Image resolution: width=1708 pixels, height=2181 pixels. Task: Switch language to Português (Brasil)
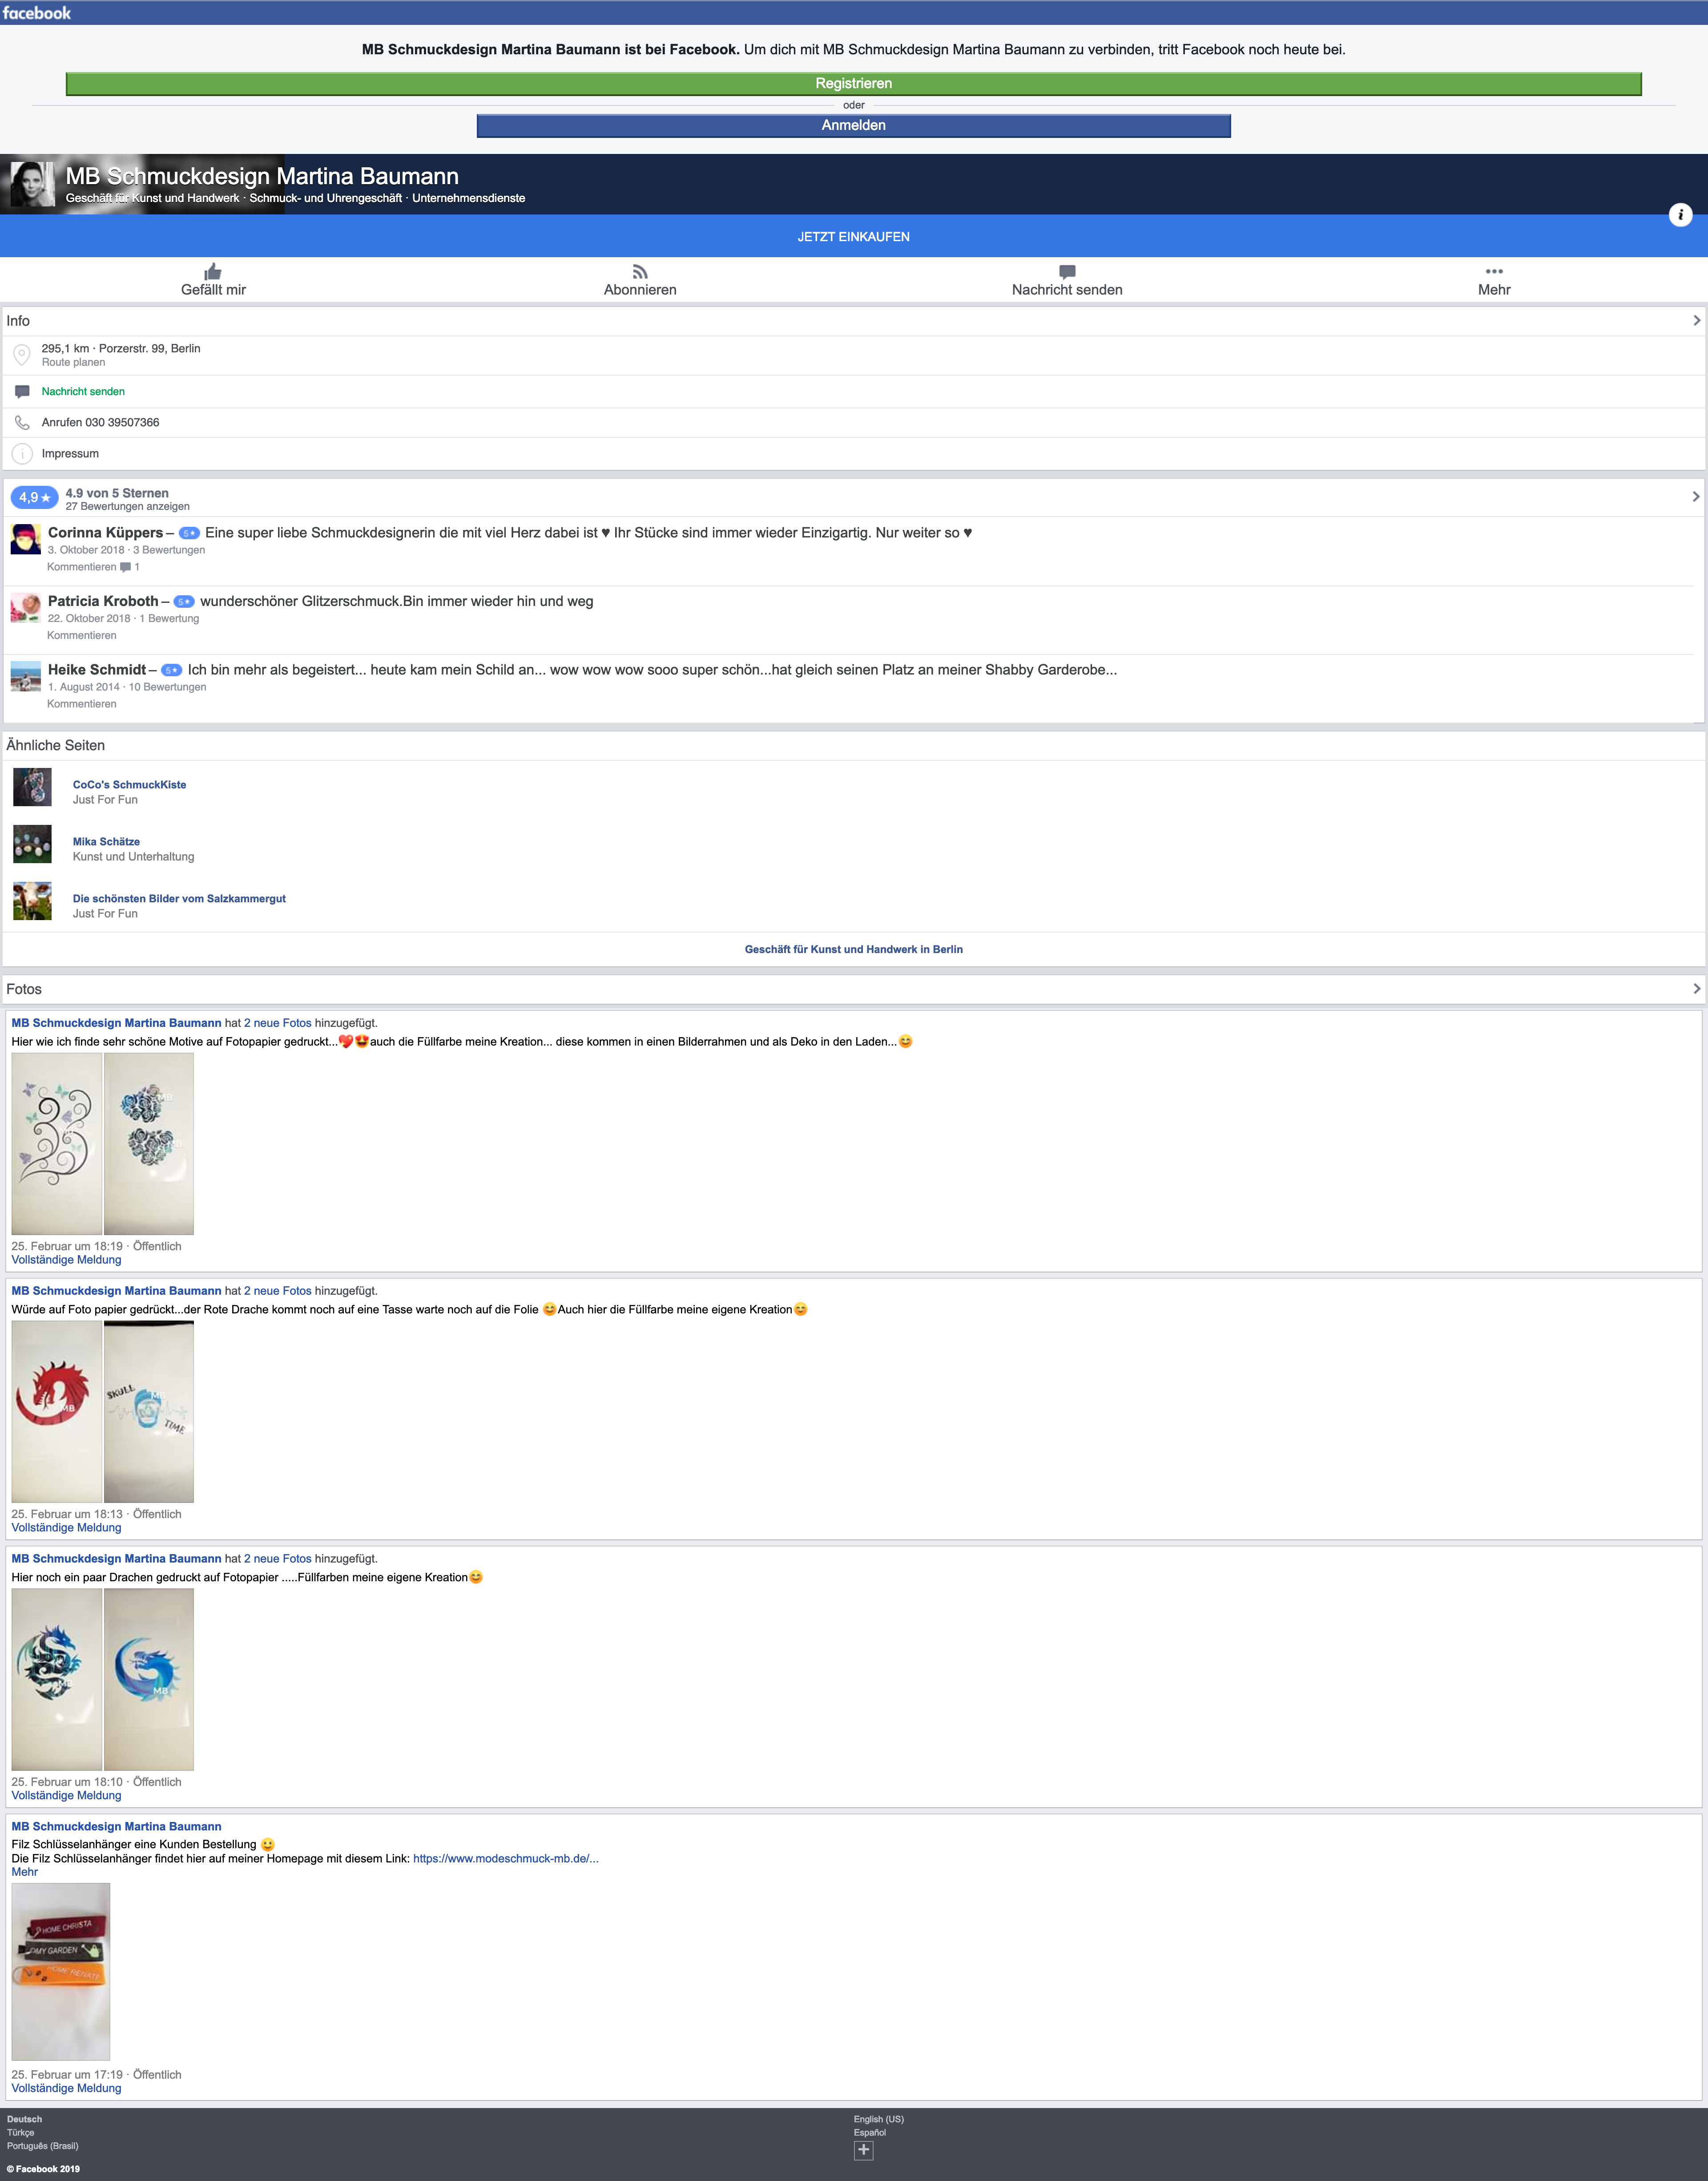42,2146
